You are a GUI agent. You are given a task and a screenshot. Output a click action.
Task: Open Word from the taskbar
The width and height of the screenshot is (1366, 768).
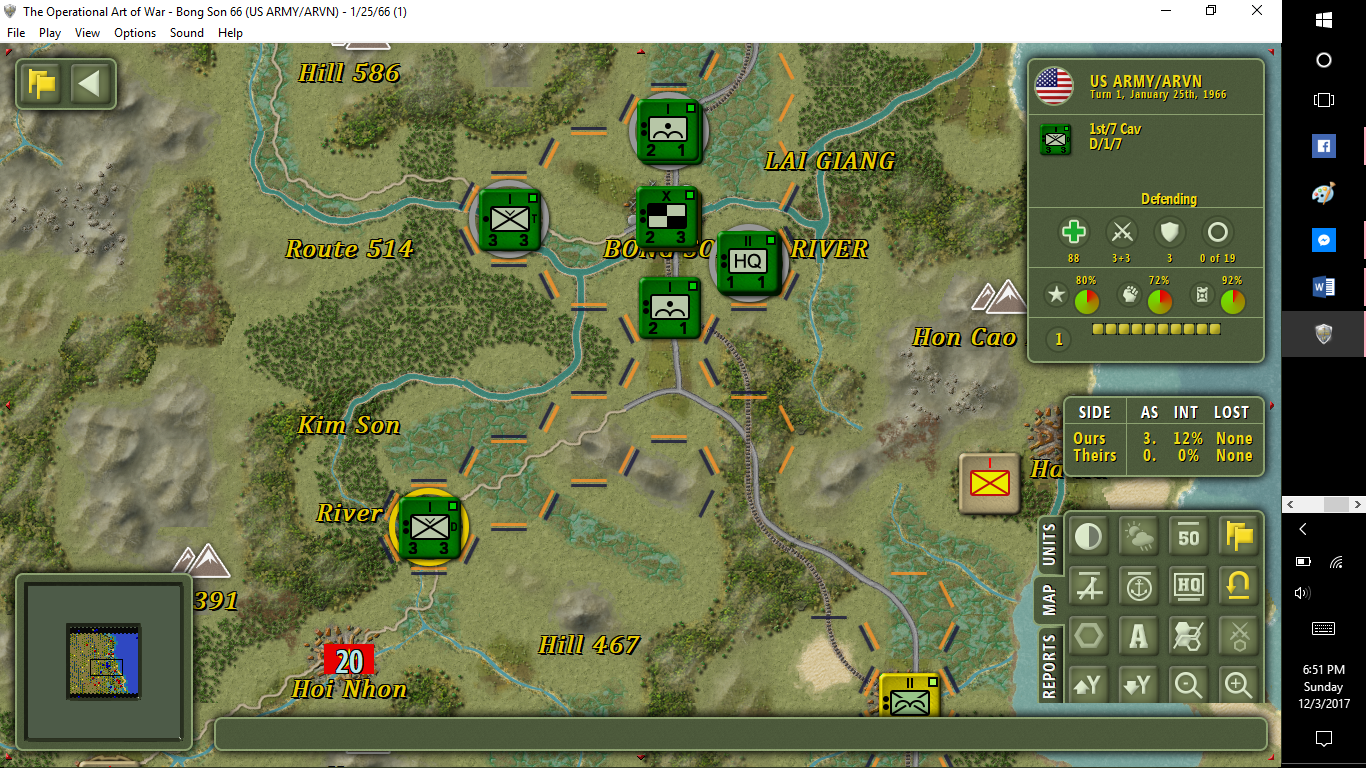coord(1324,287)
